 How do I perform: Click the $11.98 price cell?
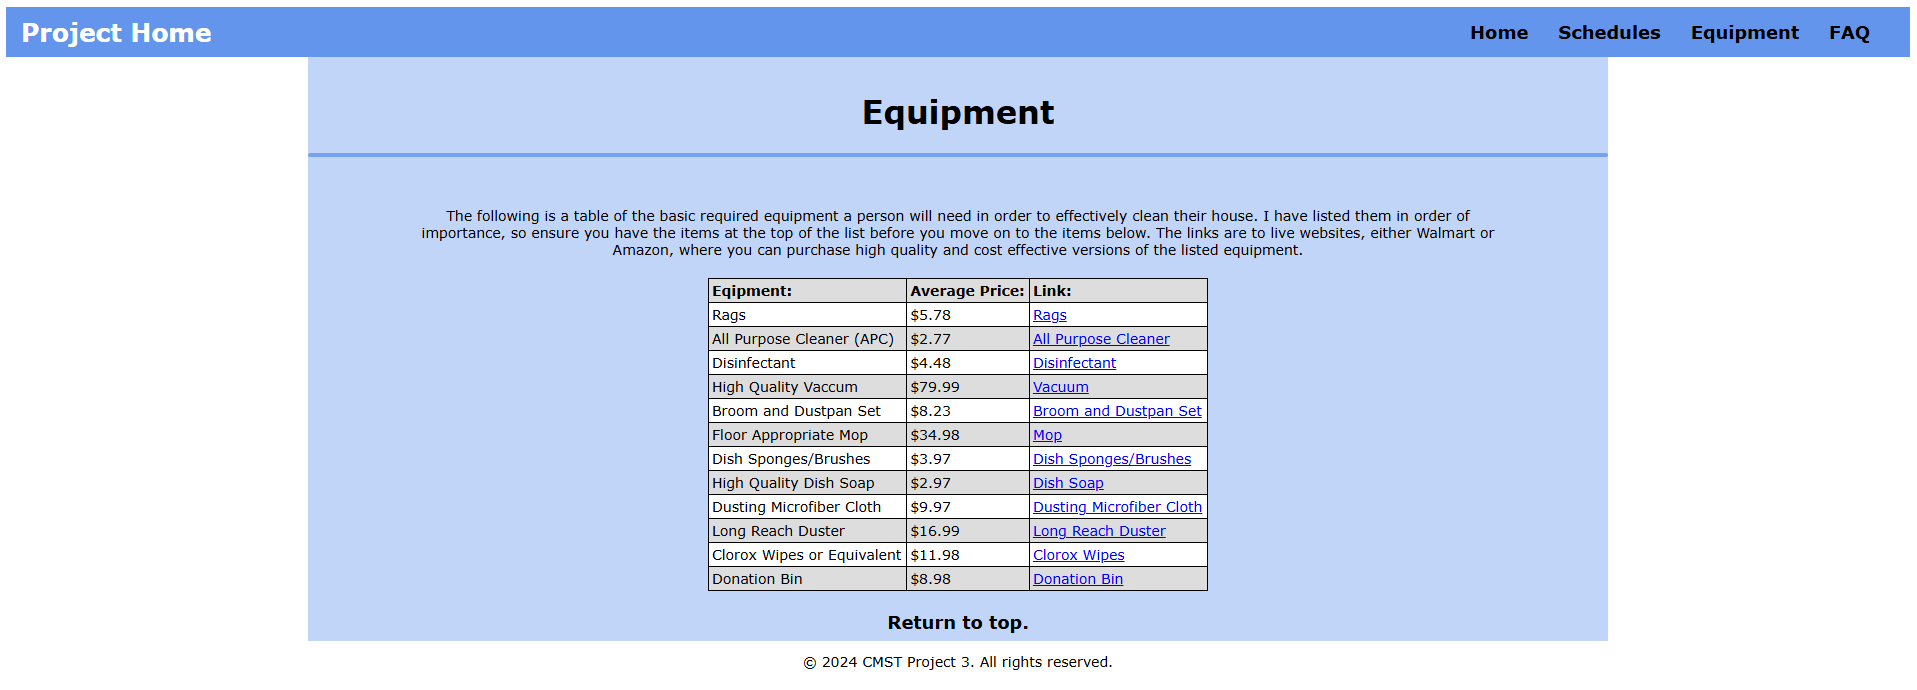(967, 555)
